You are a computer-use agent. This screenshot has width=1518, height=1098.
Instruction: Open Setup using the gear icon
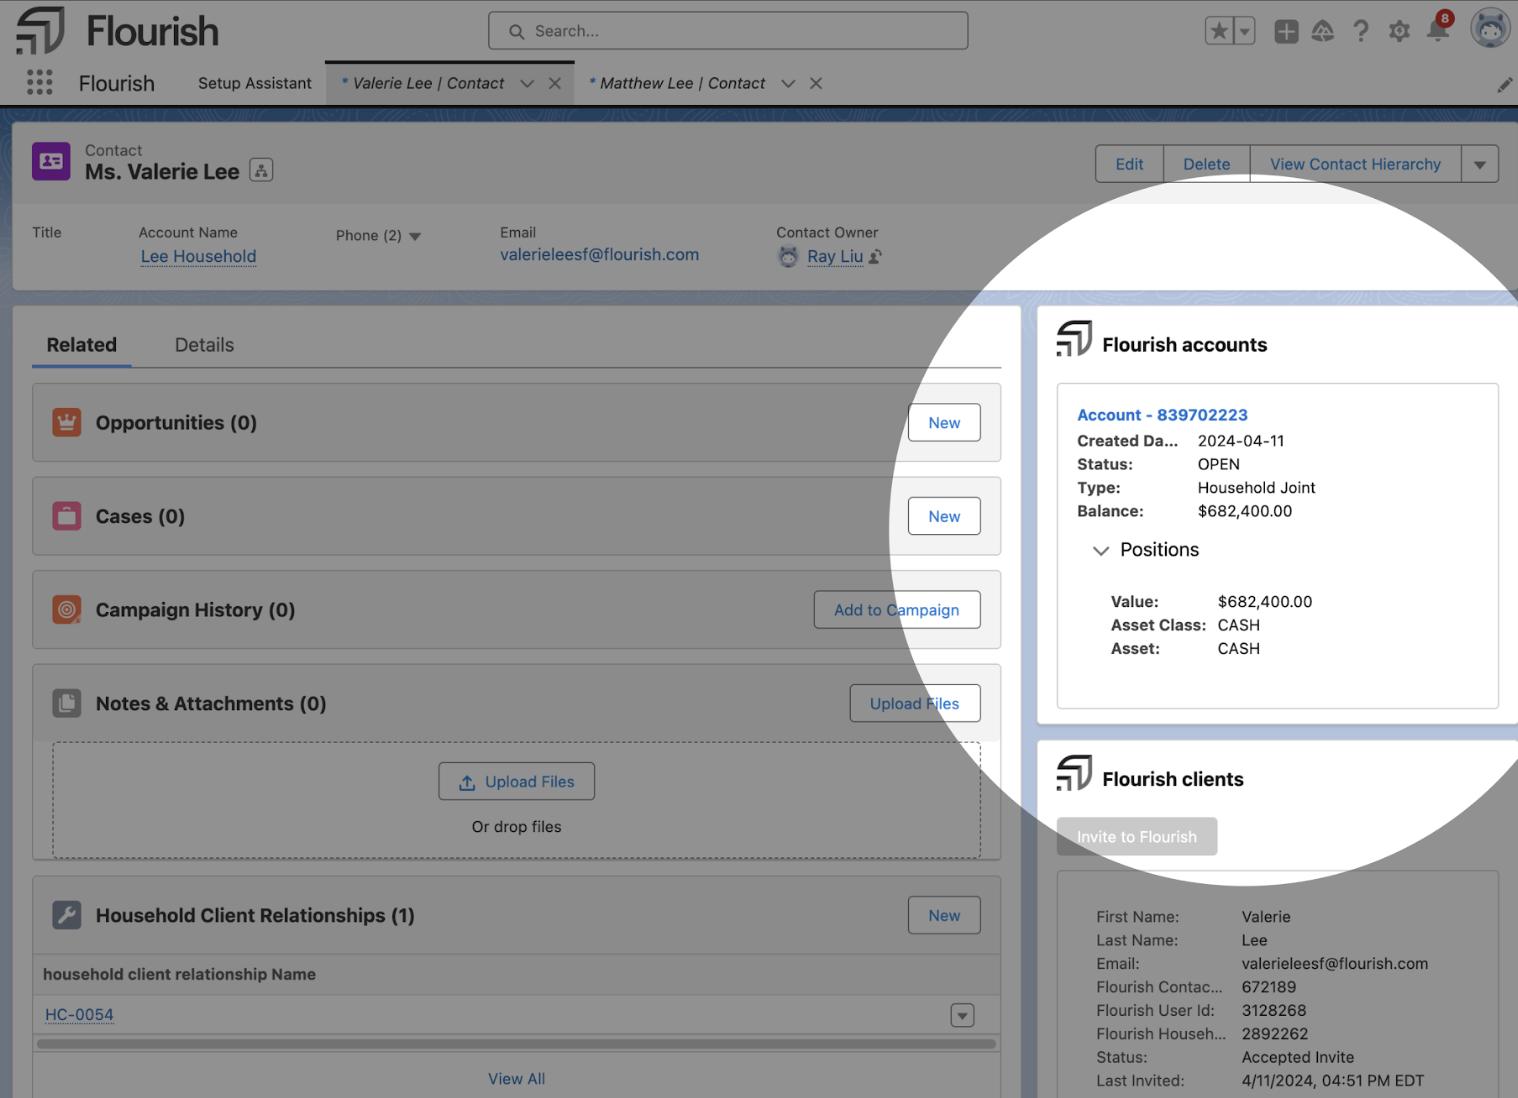pyautogui.click(x=1399, y=31)
